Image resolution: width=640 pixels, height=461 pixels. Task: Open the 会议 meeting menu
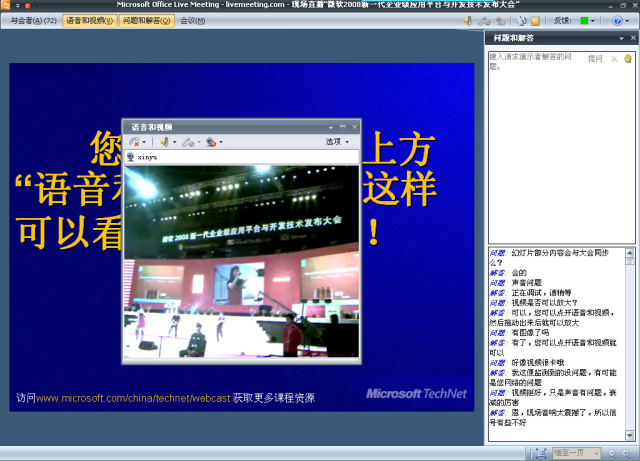pyautogui.click(x=192, y=20)
